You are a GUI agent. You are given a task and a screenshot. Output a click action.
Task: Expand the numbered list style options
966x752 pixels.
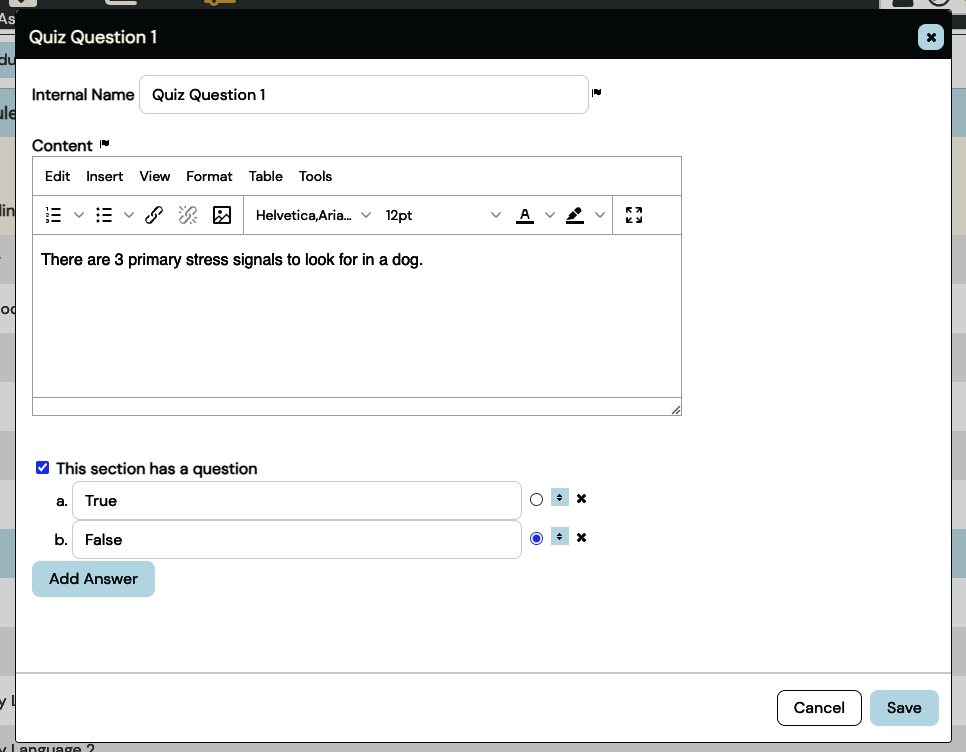[x=79, y=215]
